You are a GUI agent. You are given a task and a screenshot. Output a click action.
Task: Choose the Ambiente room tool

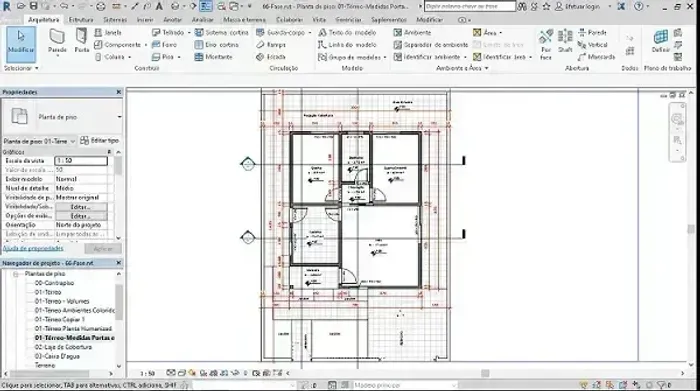[x=412, y=33]
